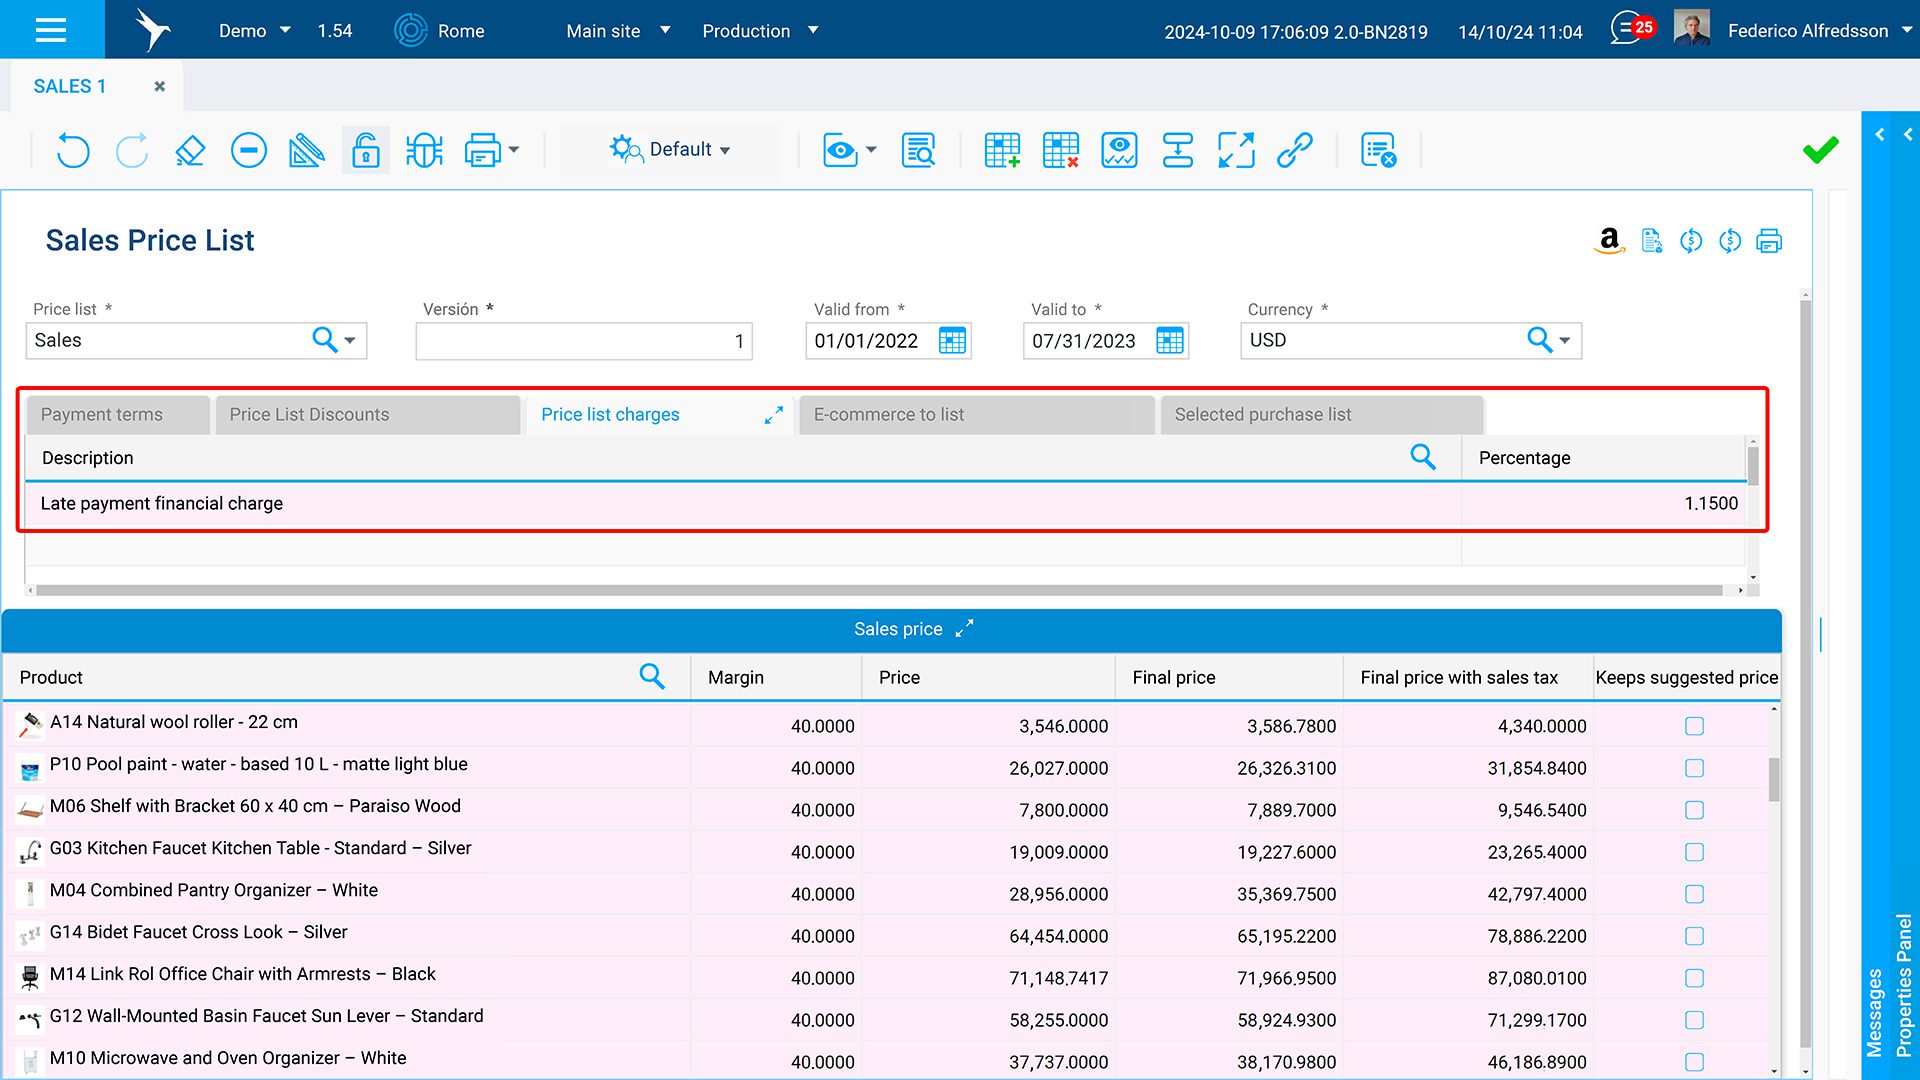Click the Amazon logo icon
Screen dimensions: 1920x1080
click(1609, 240)
